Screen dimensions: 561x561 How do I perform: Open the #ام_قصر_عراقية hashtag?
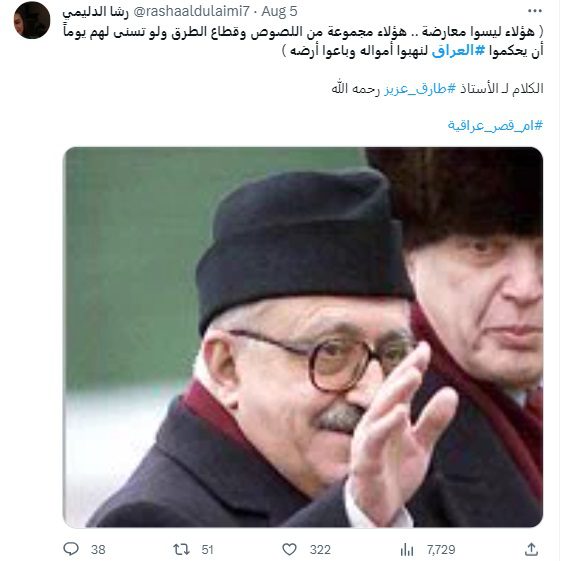pyautogui.click(x=495, y=126)
